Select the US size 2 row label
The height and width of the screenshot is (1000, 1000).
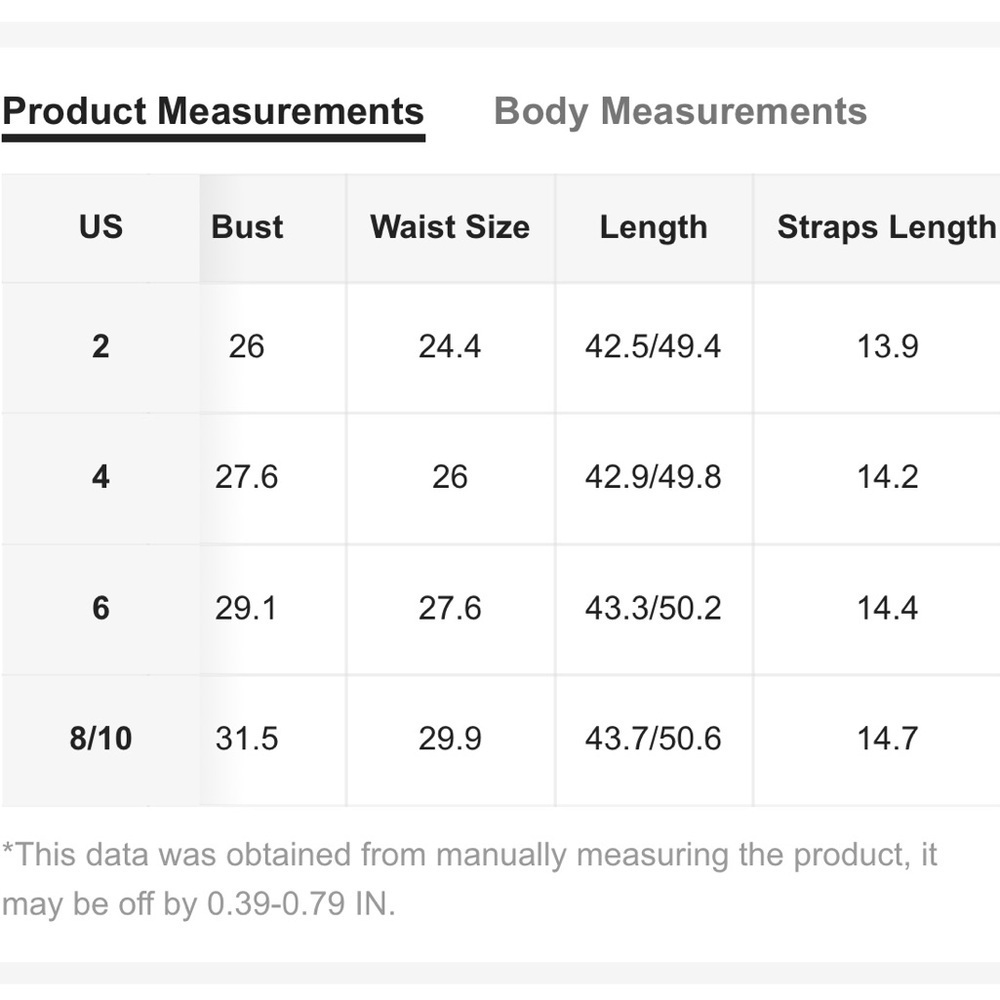(101, 347)
